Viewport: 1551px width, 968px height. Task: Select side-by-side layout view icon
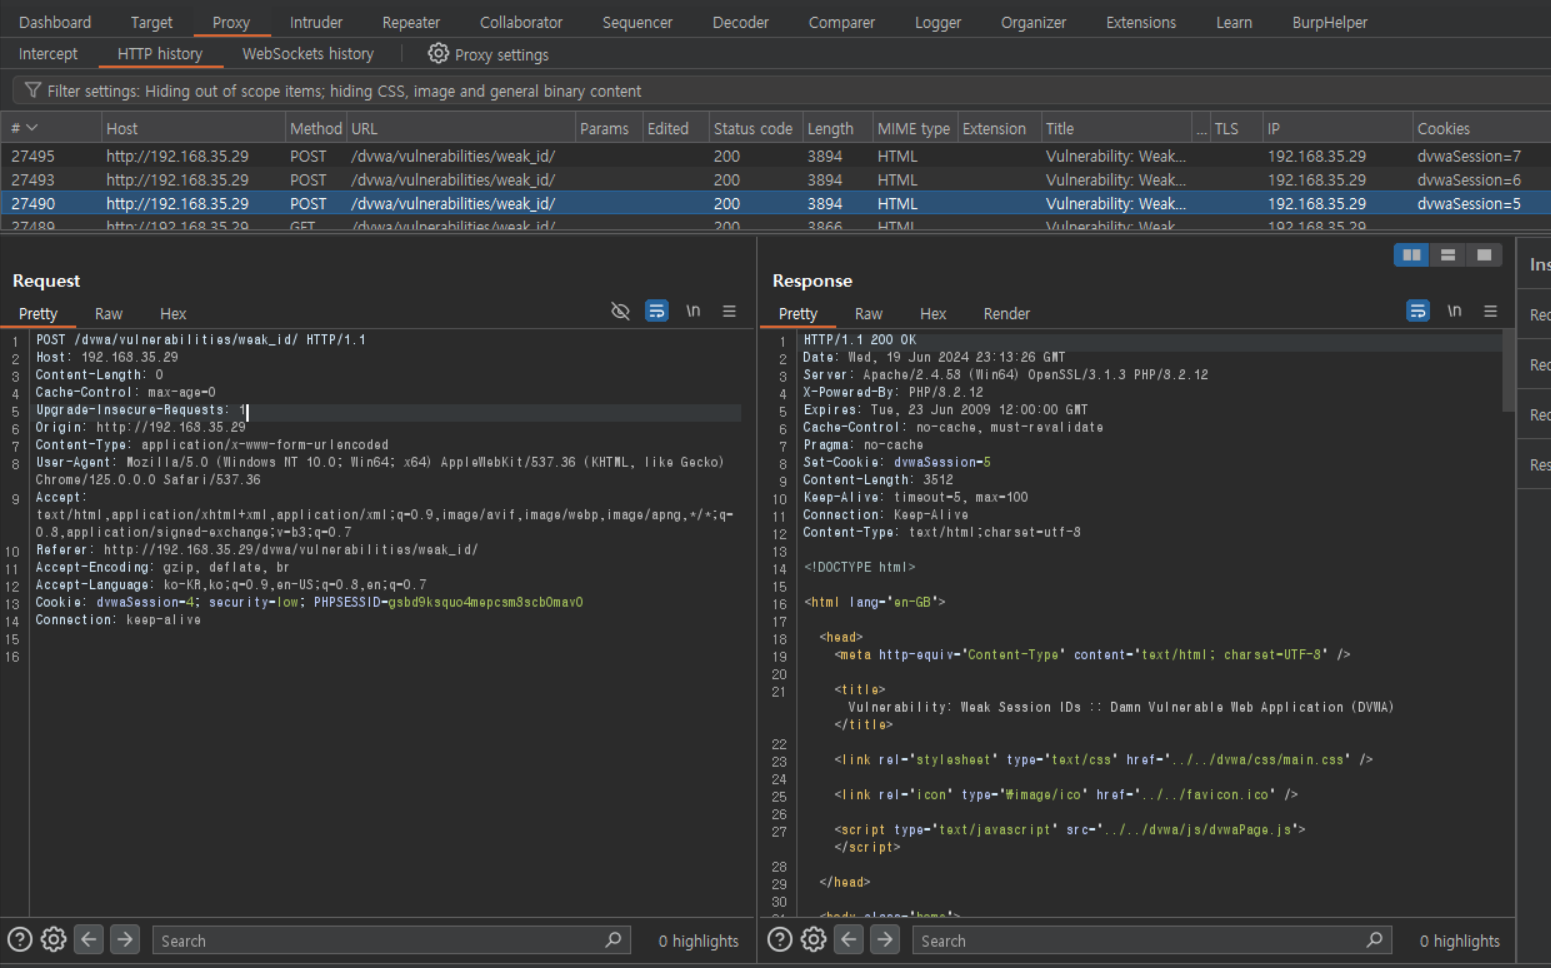coord(1411,255)
